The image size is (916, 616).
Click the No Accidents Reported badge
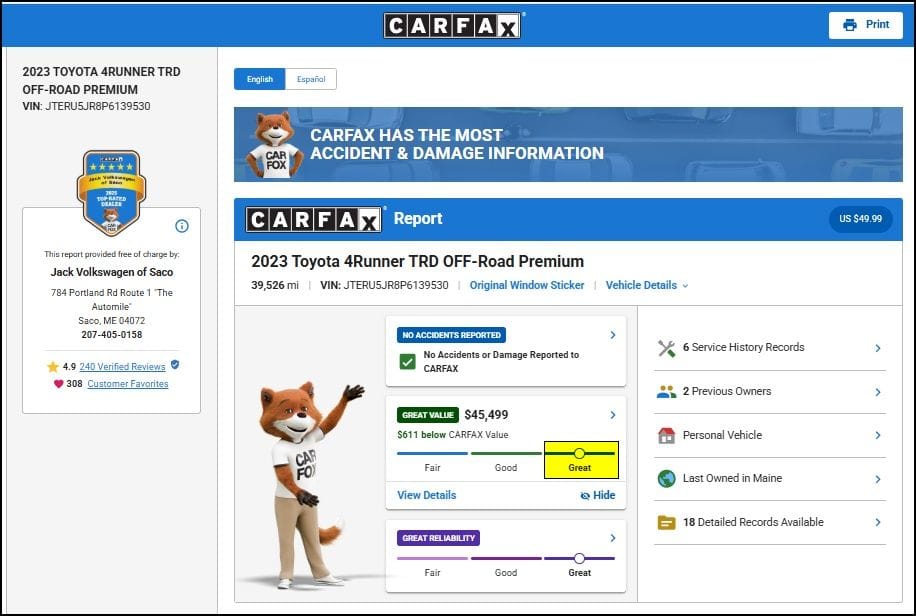452,335
